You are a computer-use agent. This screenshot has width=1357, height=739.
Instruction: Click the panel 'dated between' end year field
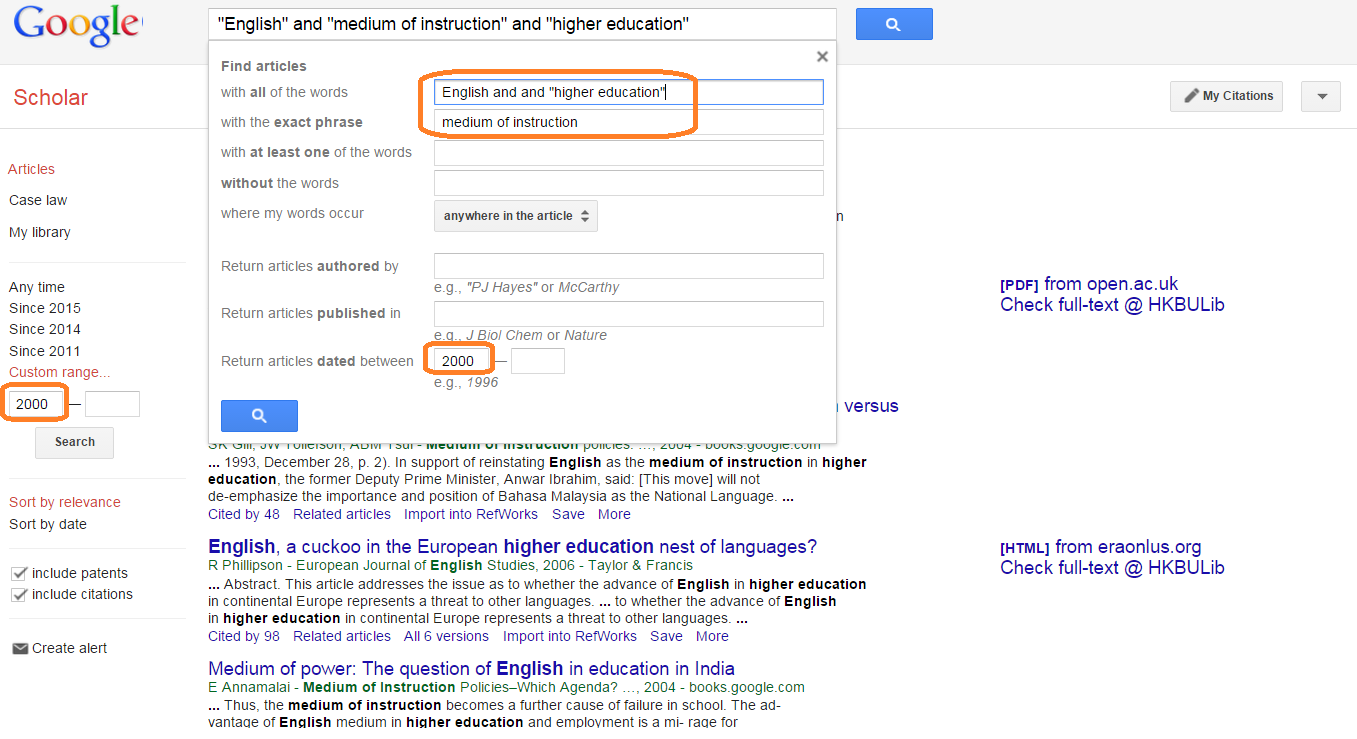coord(538,361)
